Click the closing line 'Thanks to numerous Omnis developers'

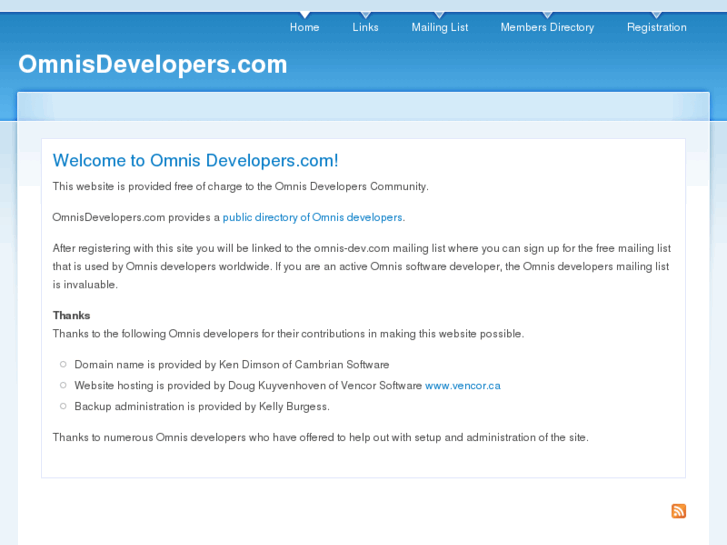pos(321,437)
